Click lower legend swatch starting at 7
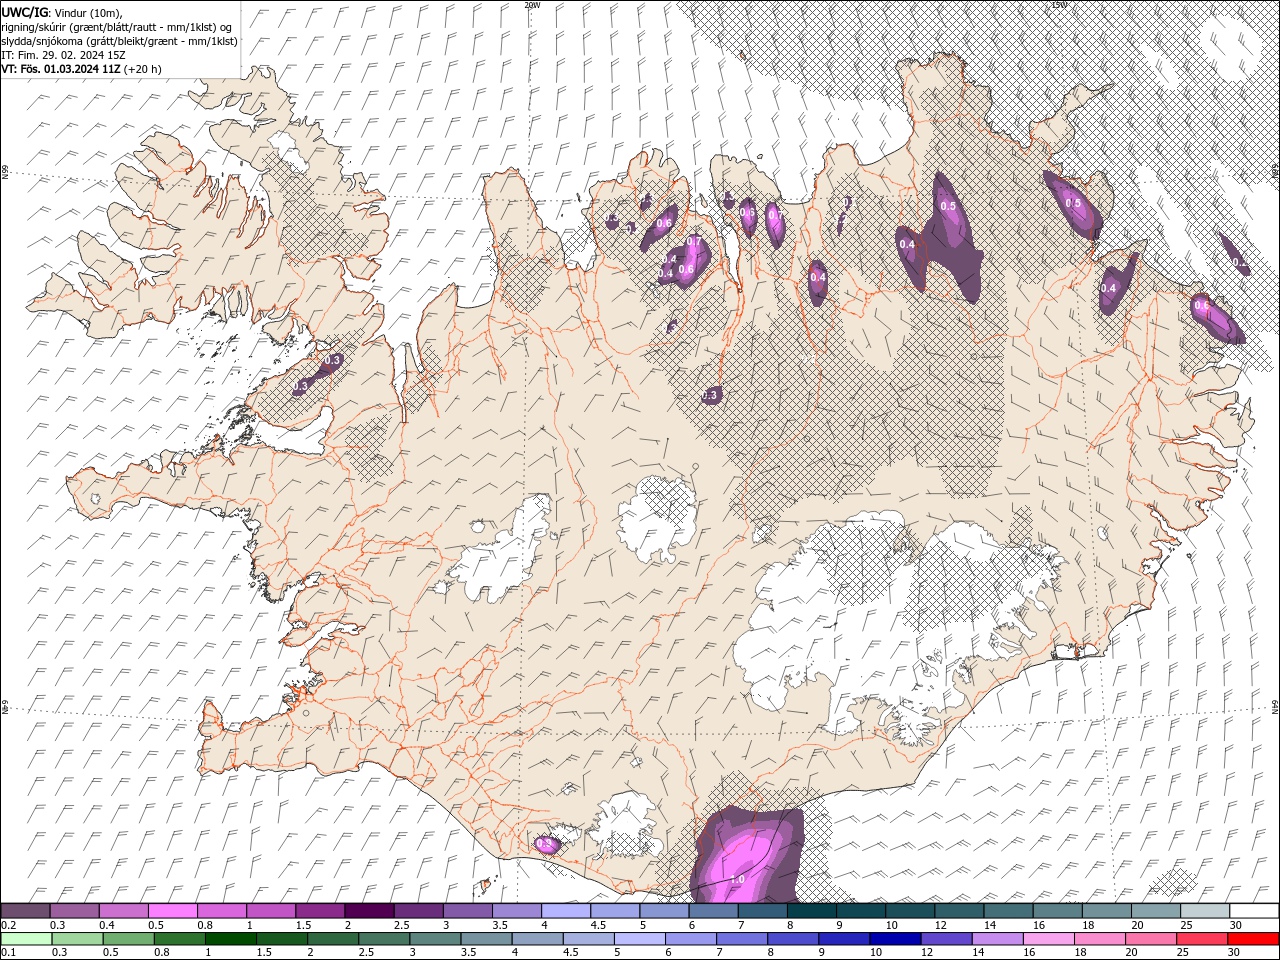The width and height of the screenshot is (1280, 960). click(740, 939)
